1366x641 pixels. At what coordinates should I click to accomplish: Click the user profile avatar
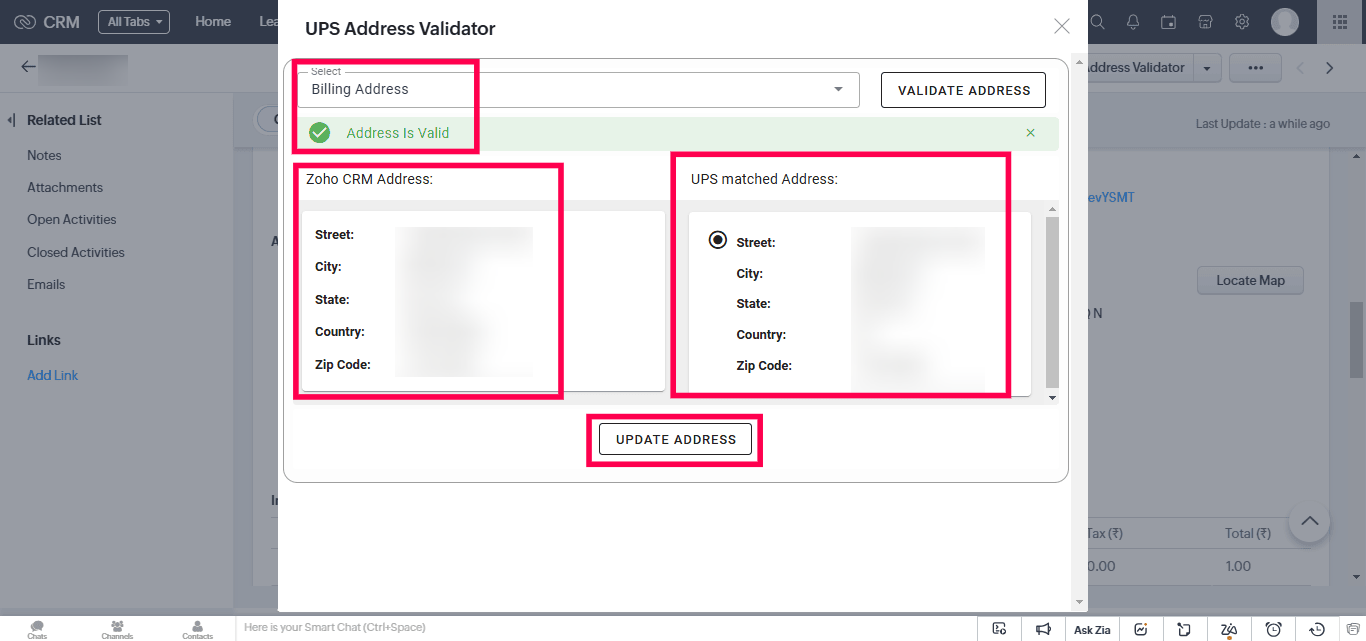click(x=1285, y=22)
